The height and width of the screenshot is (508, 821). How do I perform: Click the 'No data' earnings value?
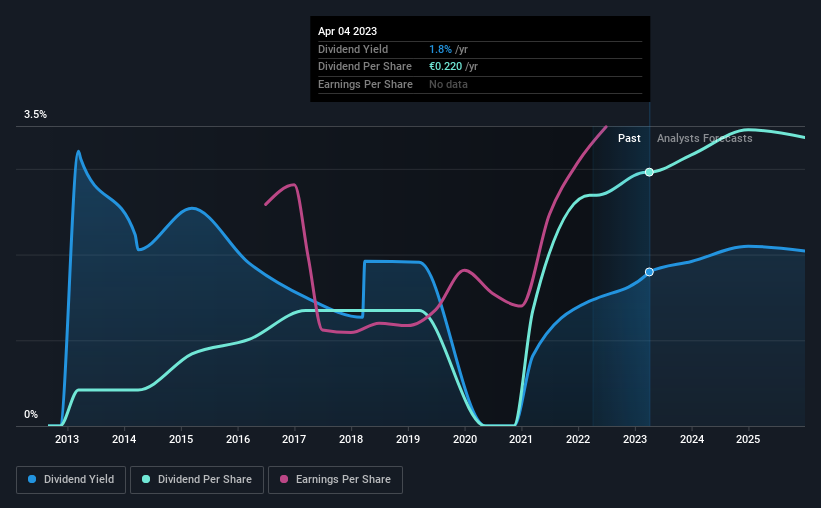[x=448, y=84]
